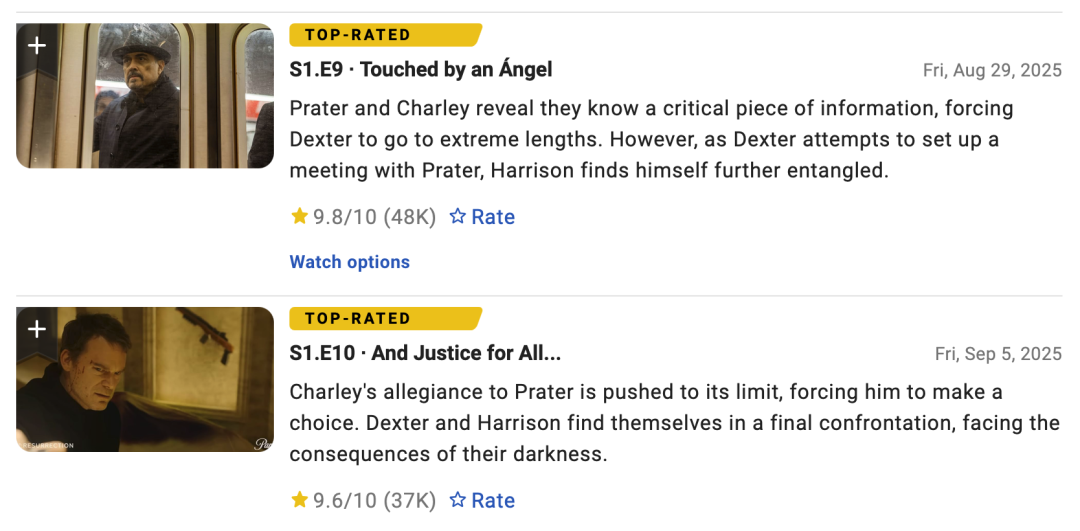
Task: Click air date Fri, Sep 5, 2025
Action: click(998, 354)
